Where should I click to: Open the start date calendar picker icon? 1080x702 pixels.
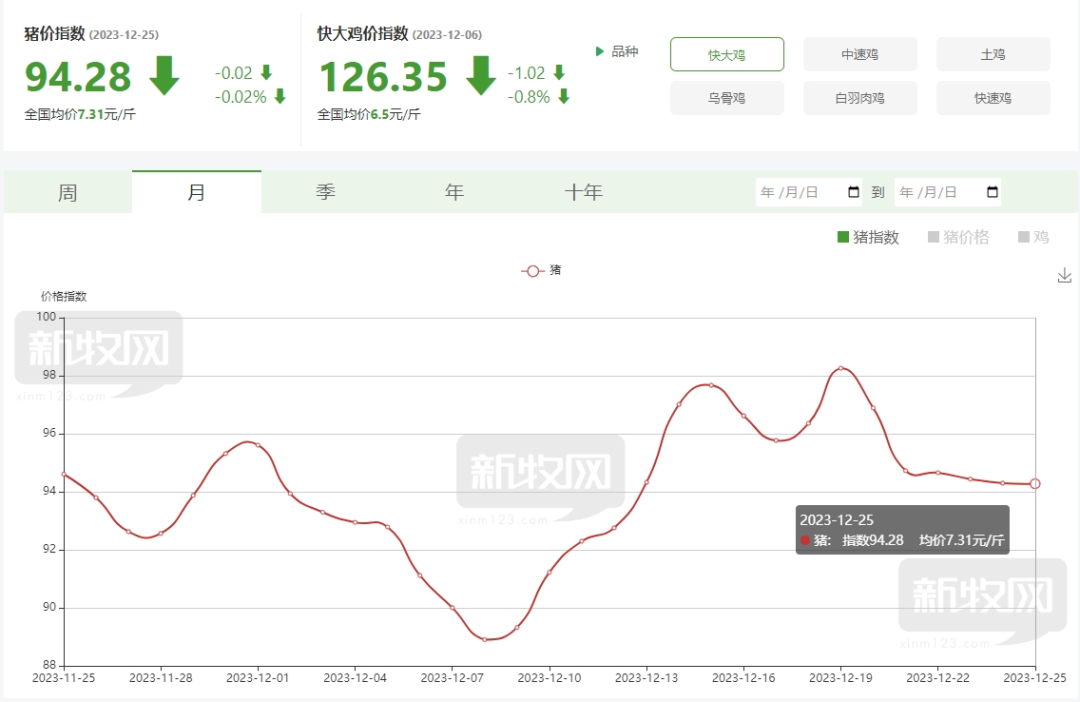click(x=853, y=192)
